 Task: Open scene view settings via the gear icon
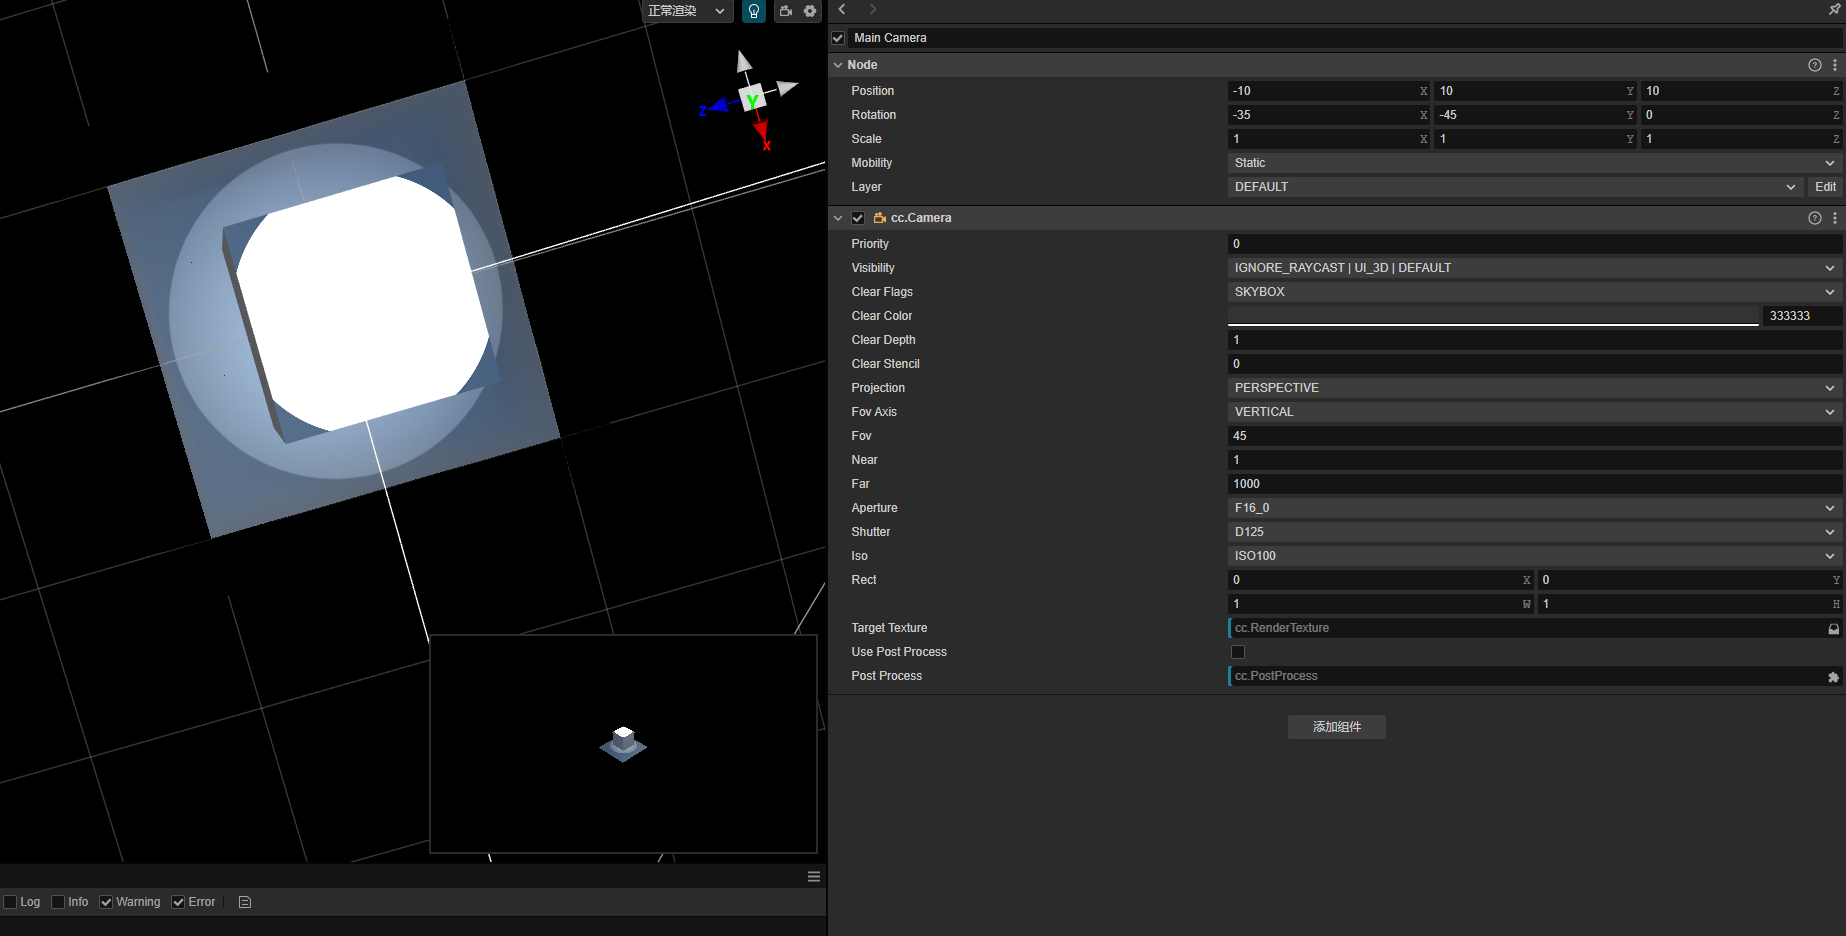coord(810,11)
